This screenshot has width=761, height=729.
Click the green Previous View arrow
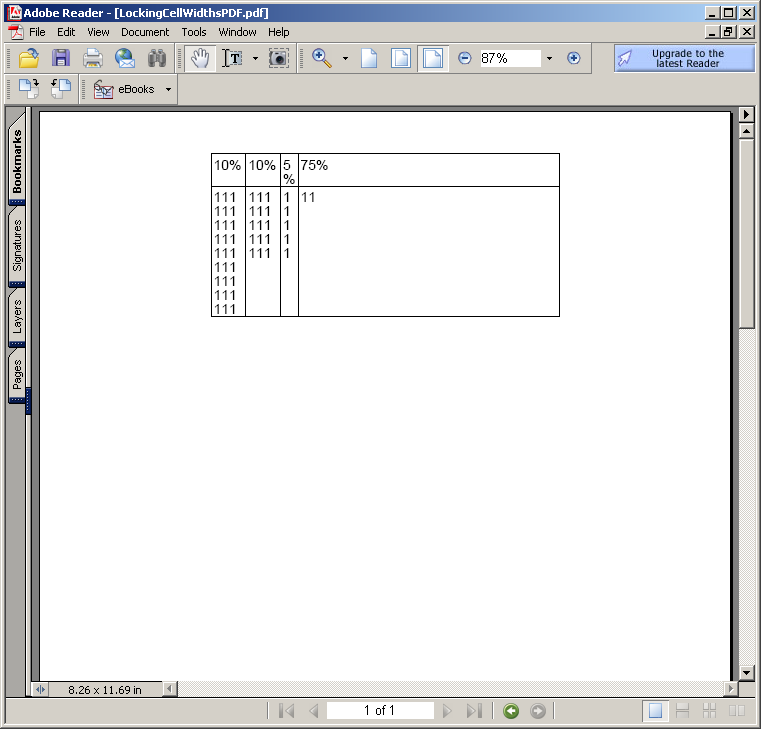[511, 711]
